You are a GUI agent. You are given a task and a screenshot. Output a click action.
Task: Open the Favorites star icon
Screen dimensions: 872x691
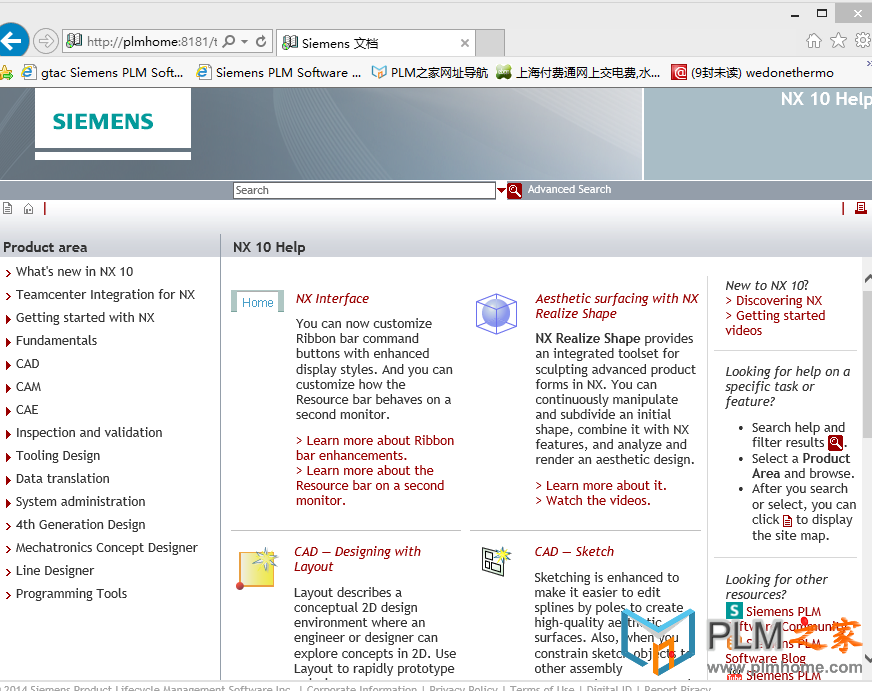tap(838, 41)
